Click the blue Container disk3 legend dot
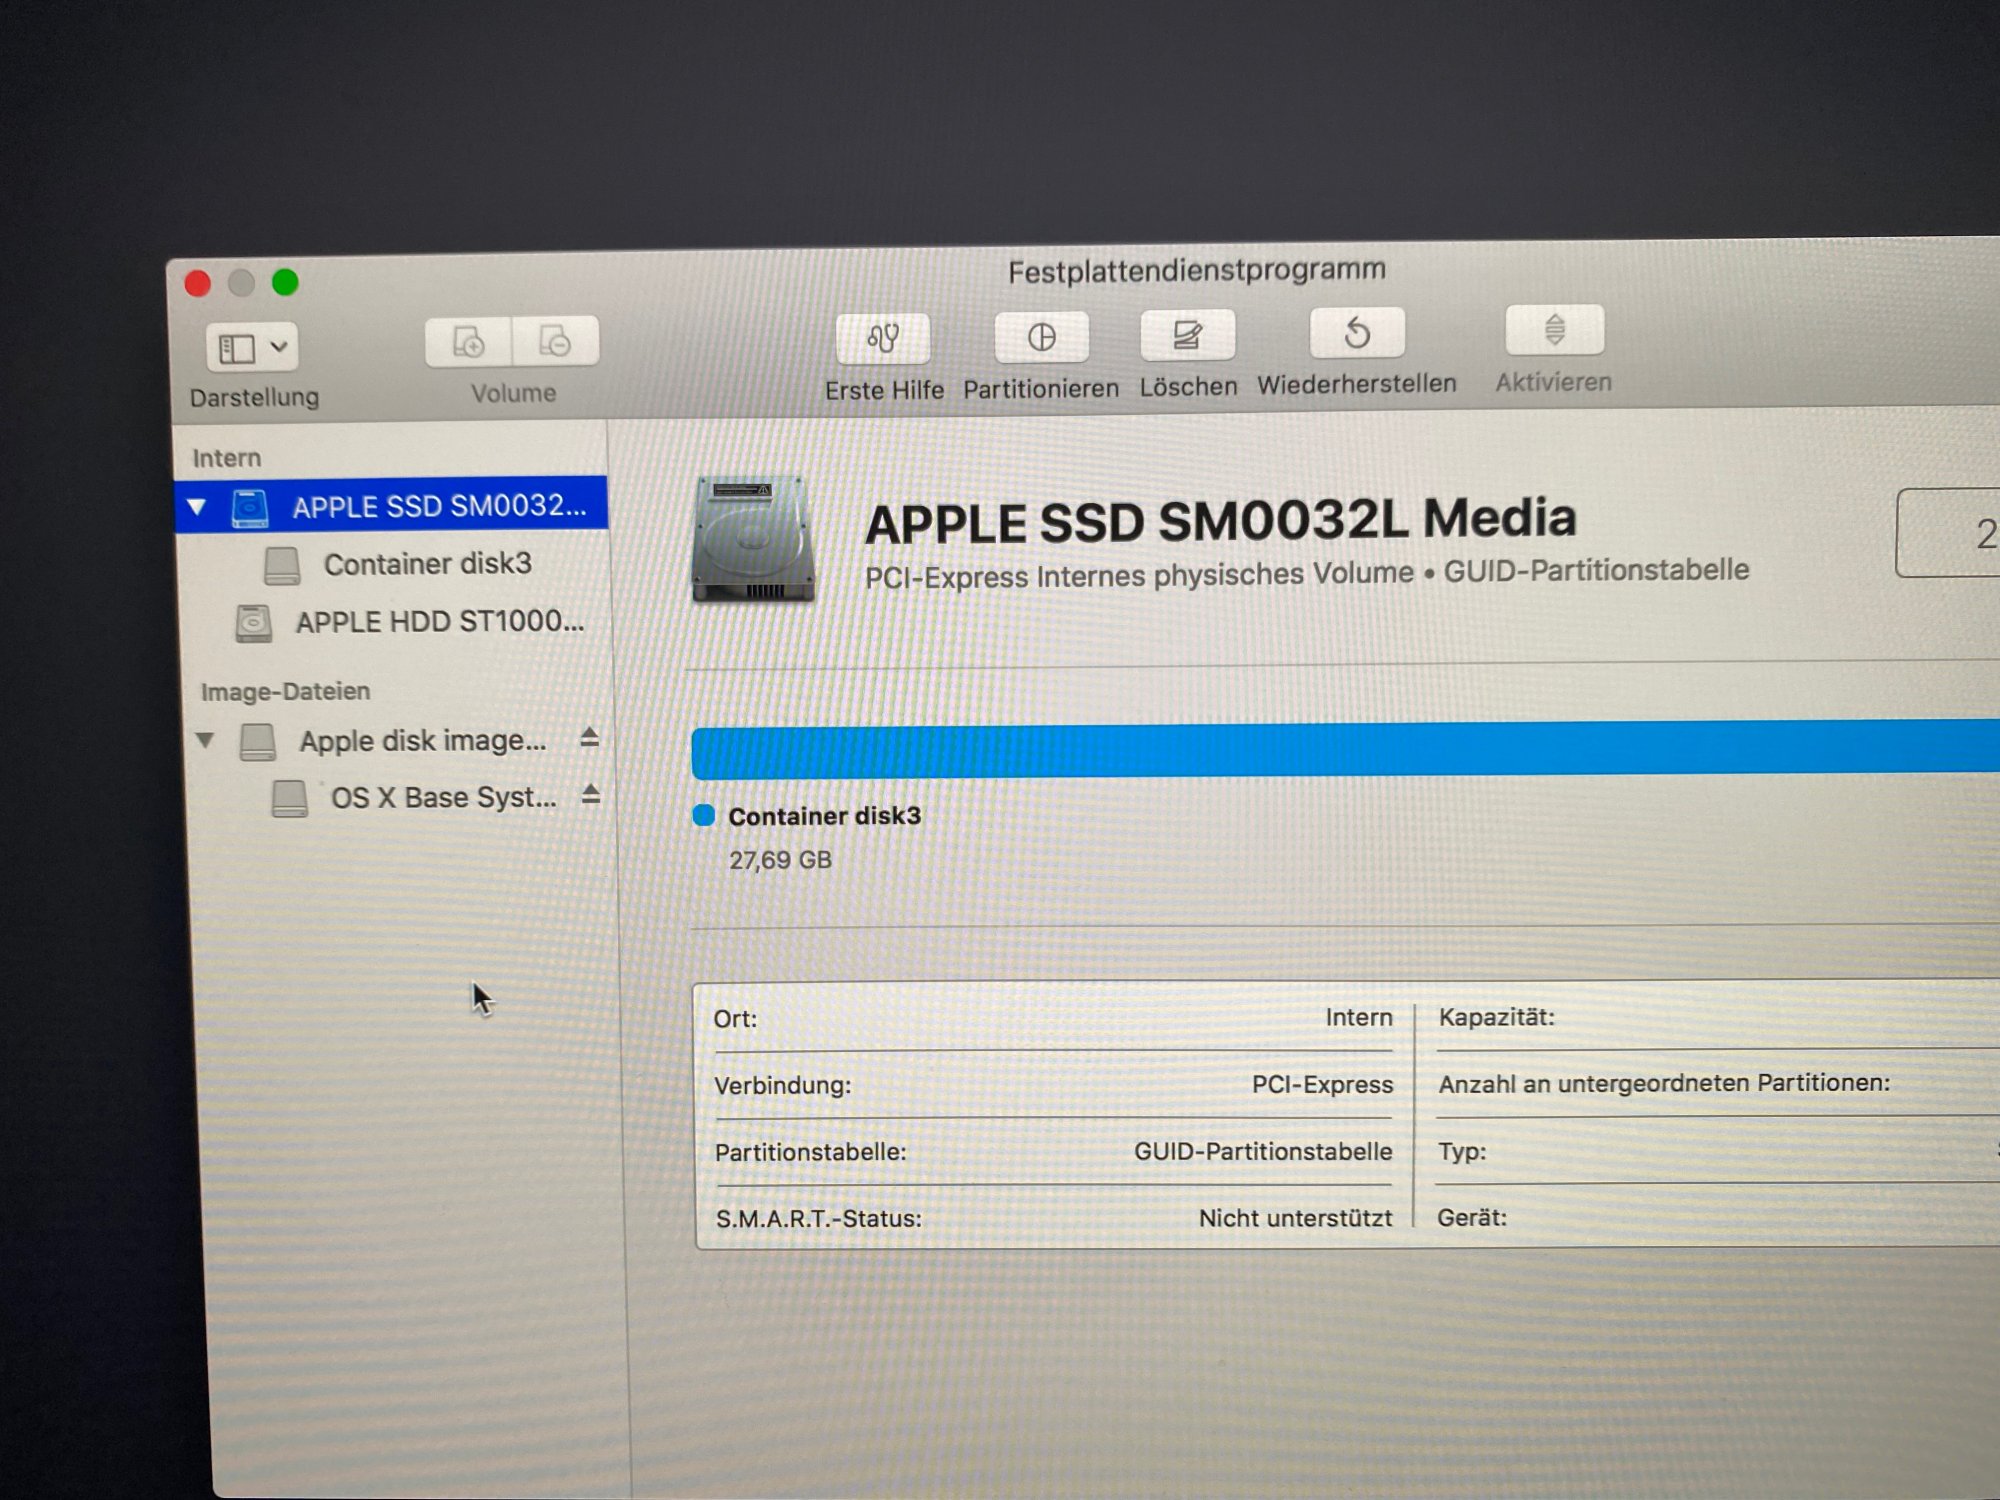This screenshot has height=1500, width=2000. [x=704, y=815]
